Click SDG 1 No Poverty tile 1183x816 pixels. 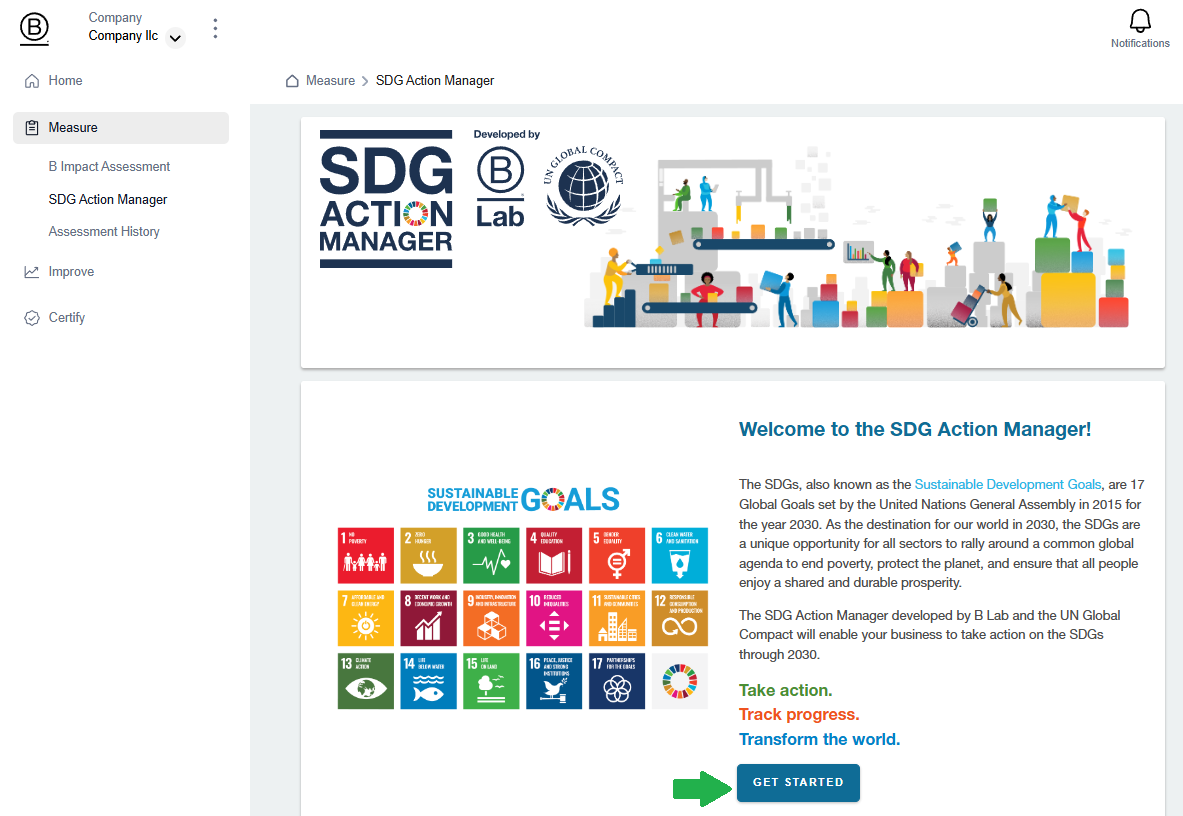pyautogui.click(x=366, y=555)
